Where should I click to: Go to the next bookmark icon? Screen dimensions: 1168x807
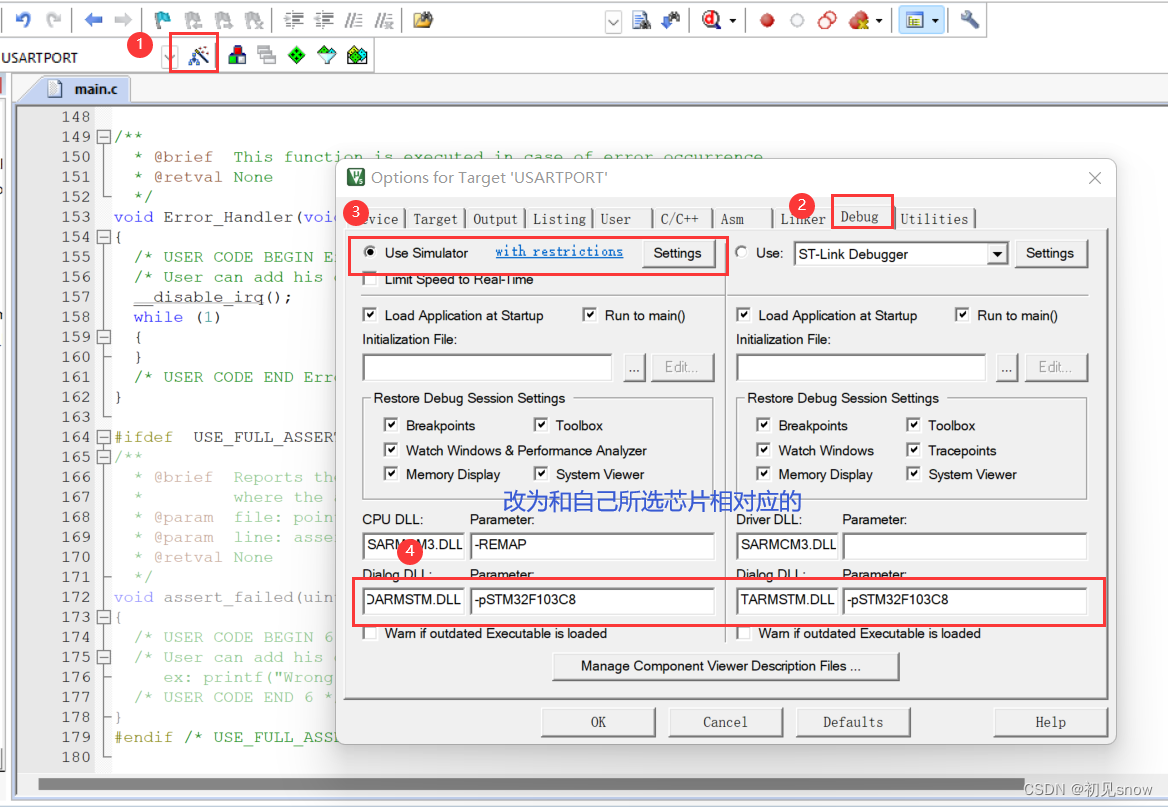click(x=223, y=20)
